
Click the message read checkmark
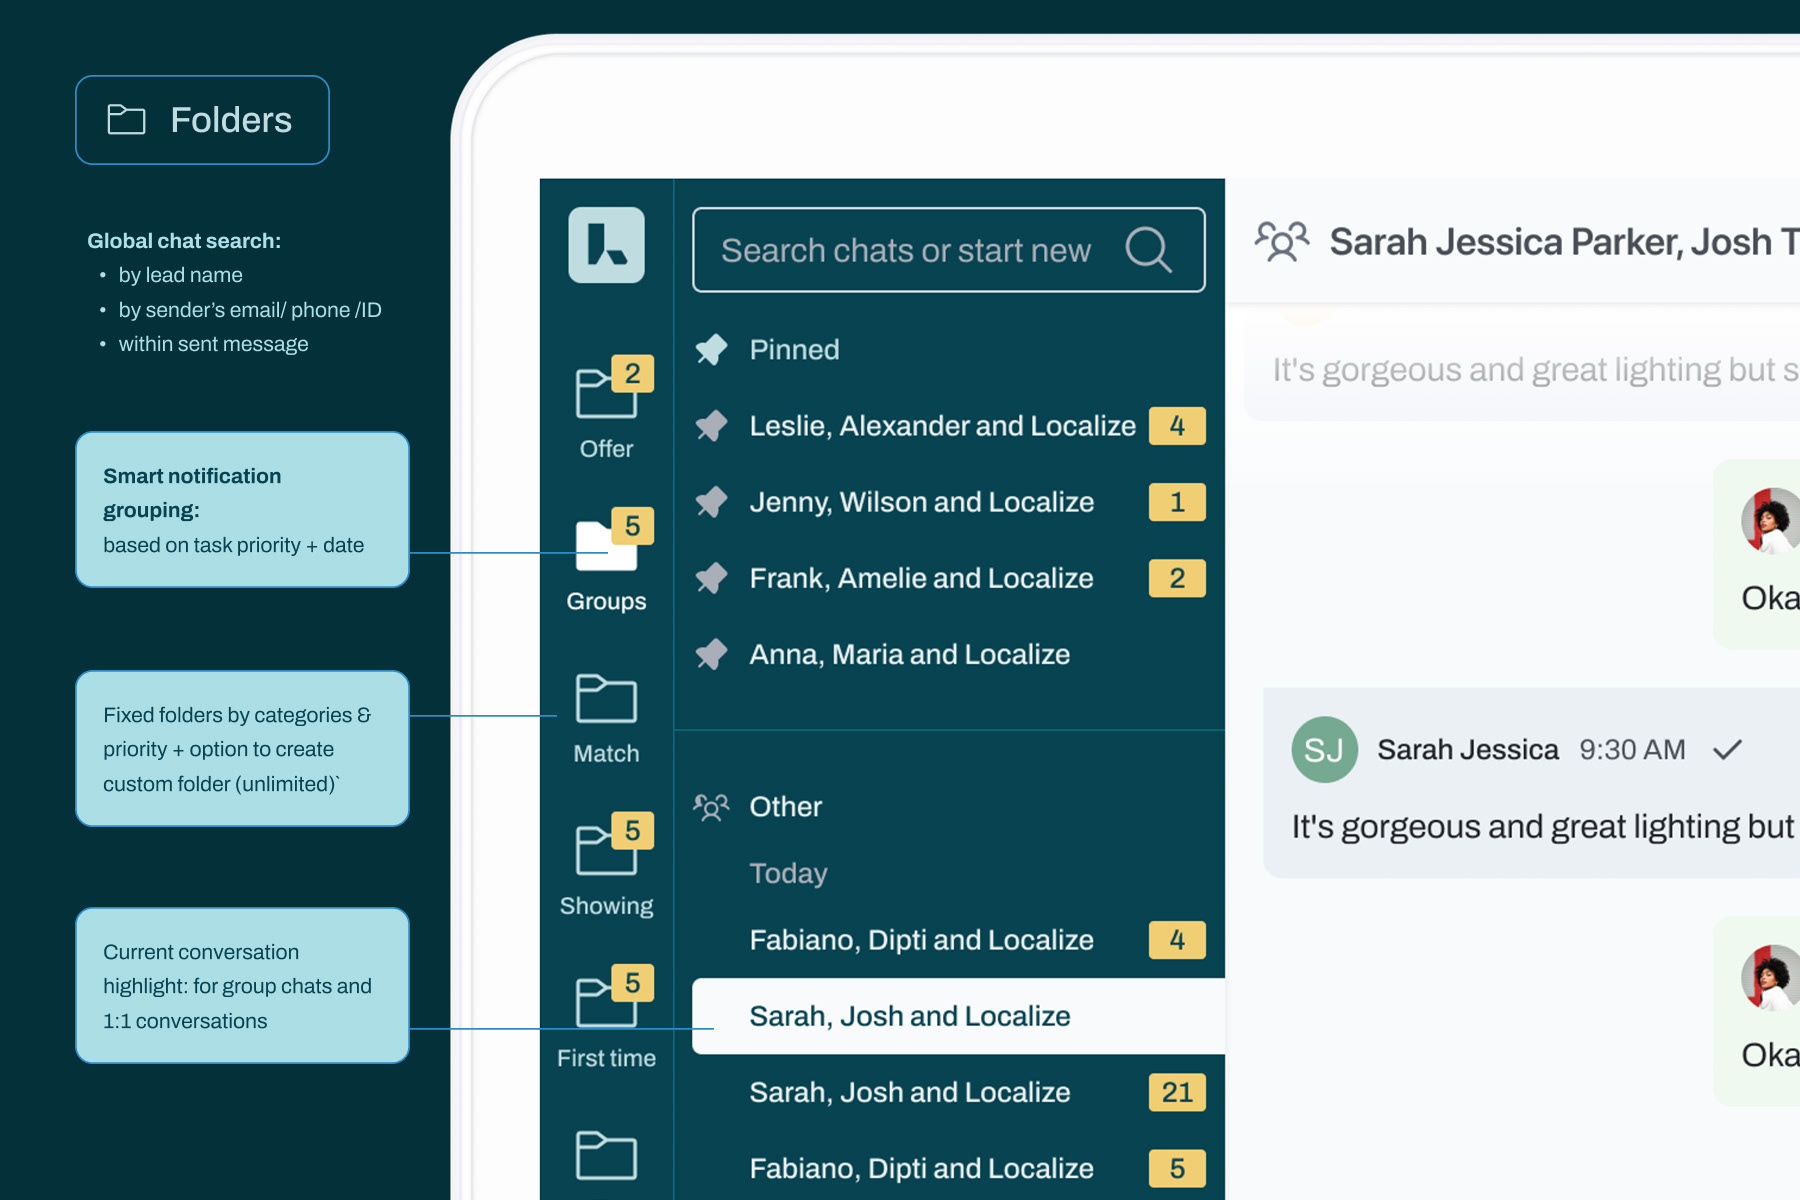(1727, 749)
